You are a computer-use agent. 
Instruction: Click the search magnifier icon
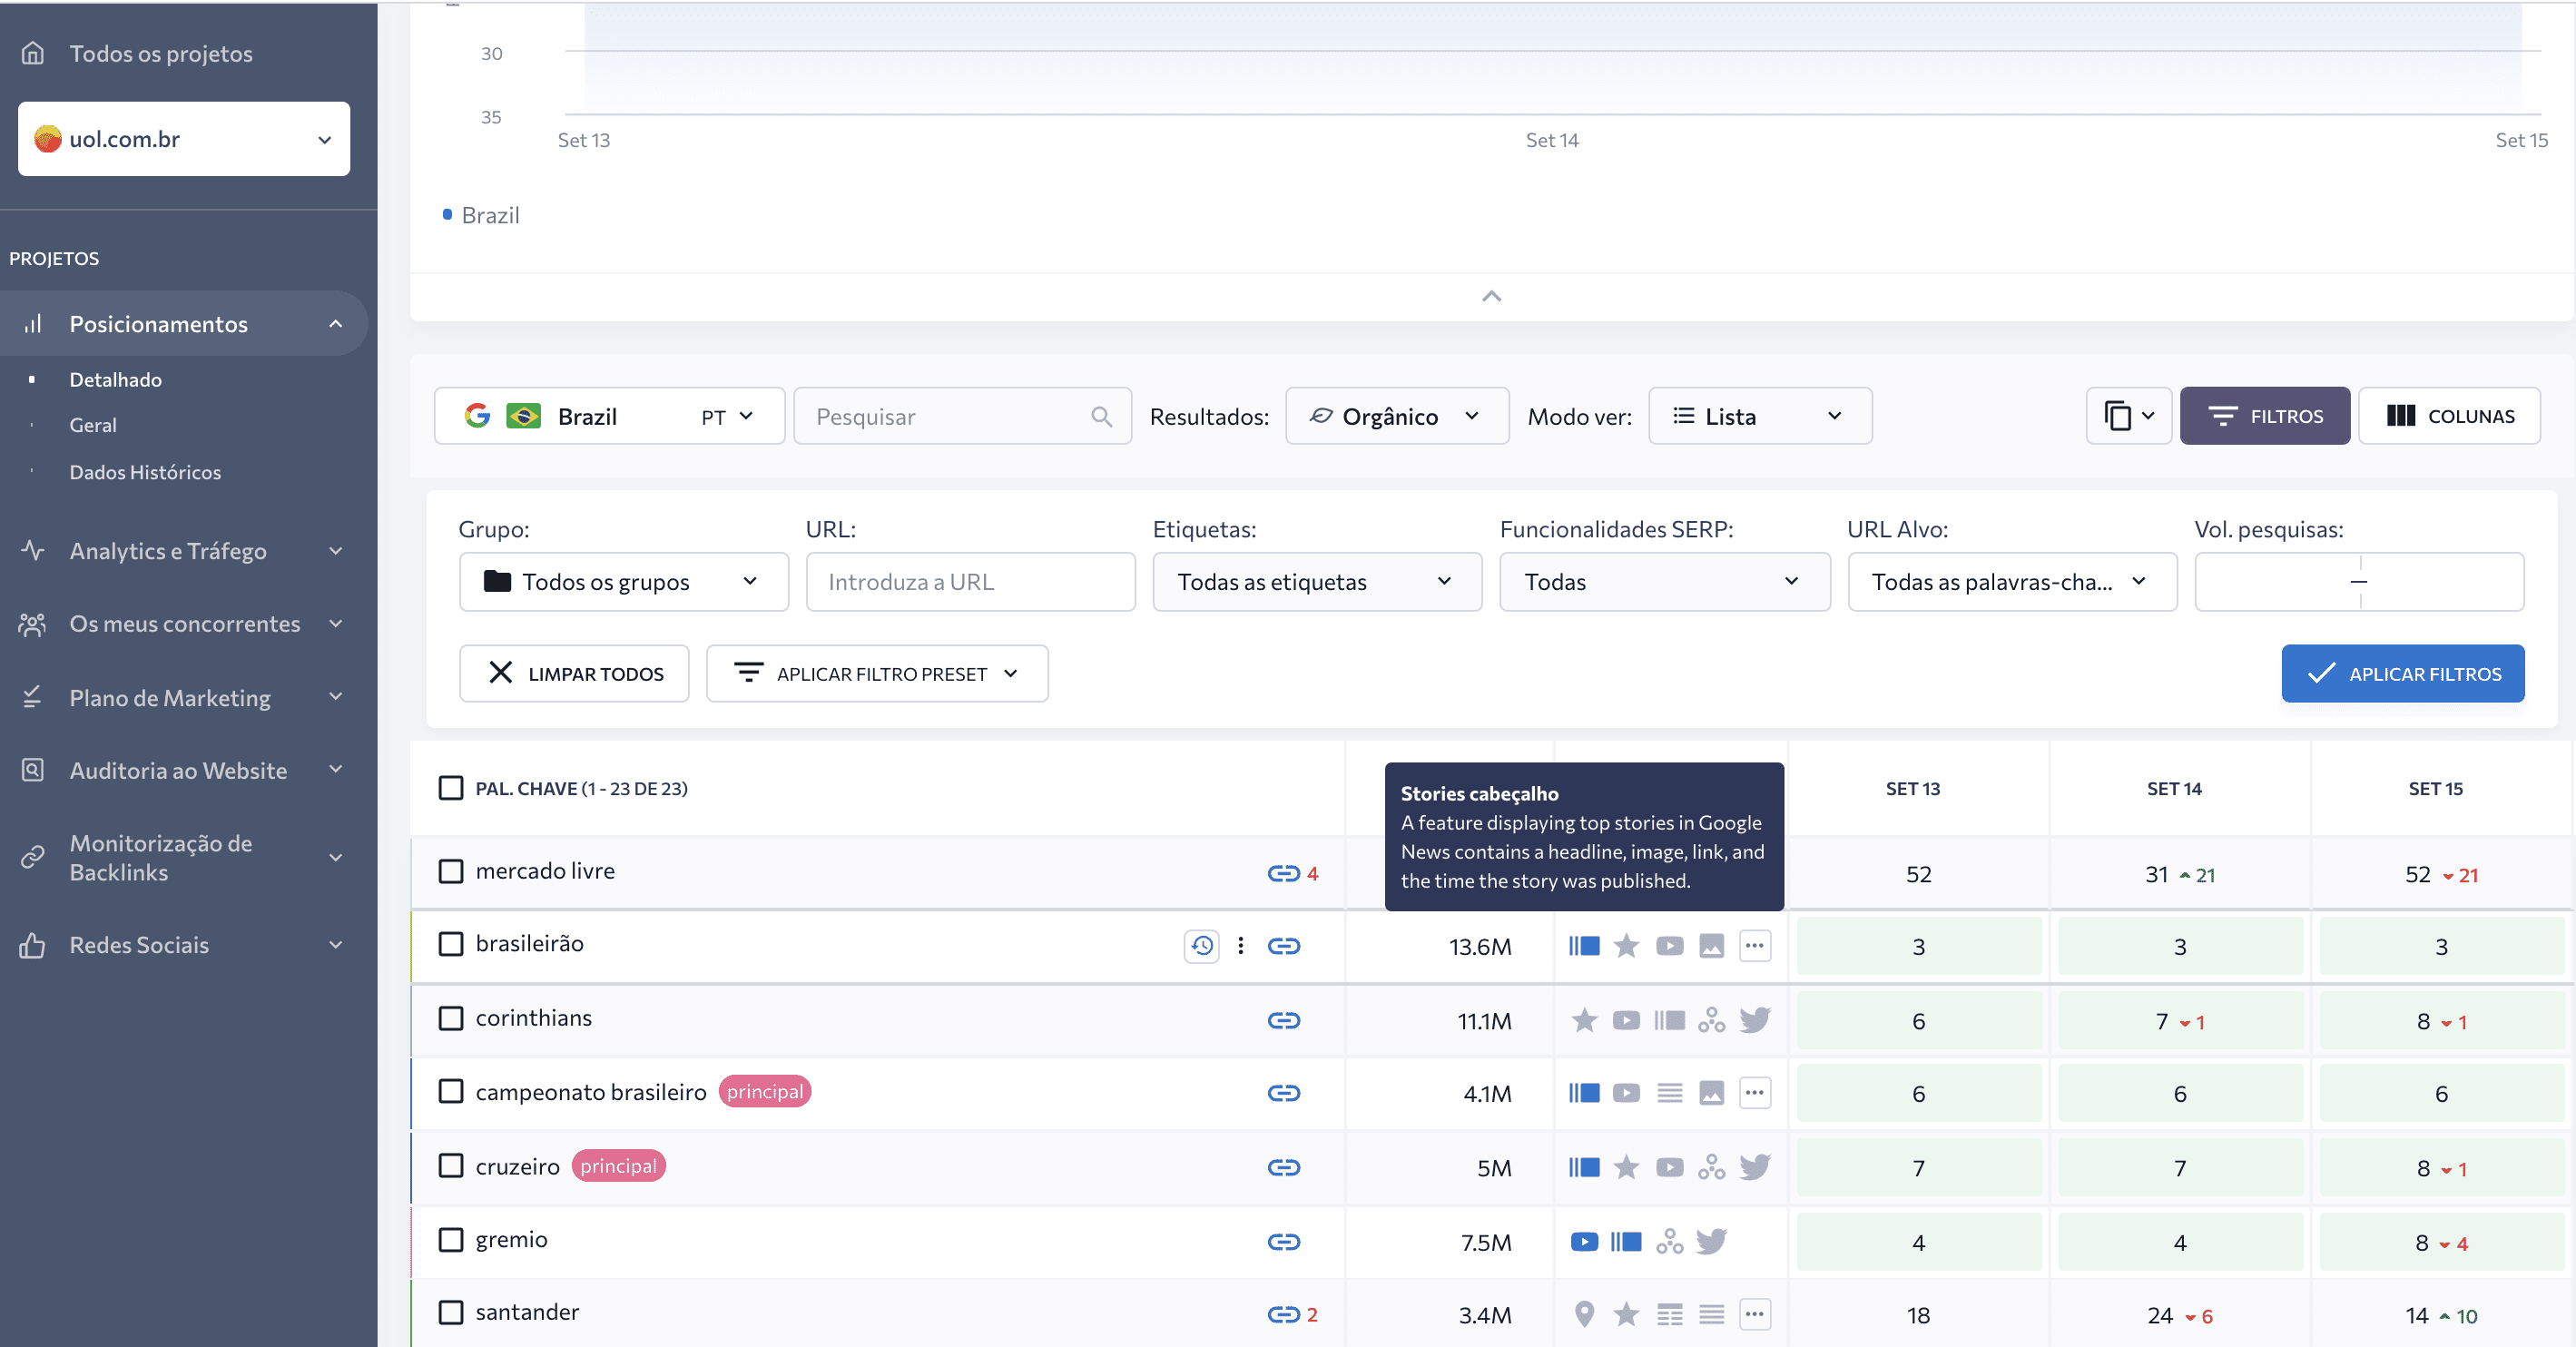coord(1101,416)
